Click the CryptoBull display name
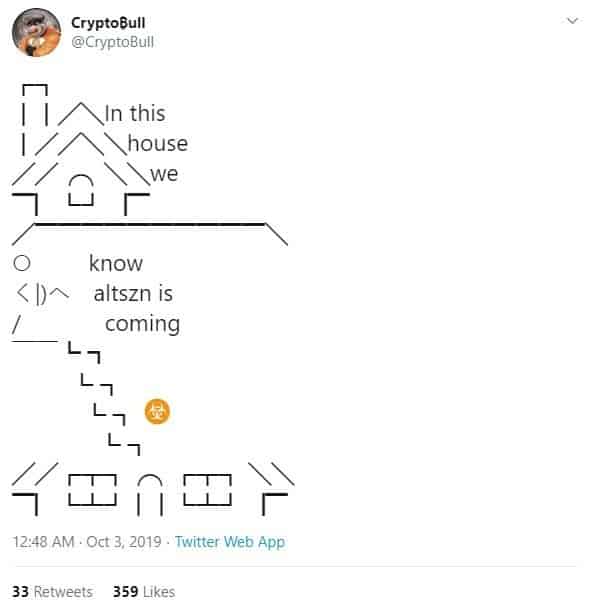Image resolution: width=592 pixels, height=611 pixels. coord(108,23)
